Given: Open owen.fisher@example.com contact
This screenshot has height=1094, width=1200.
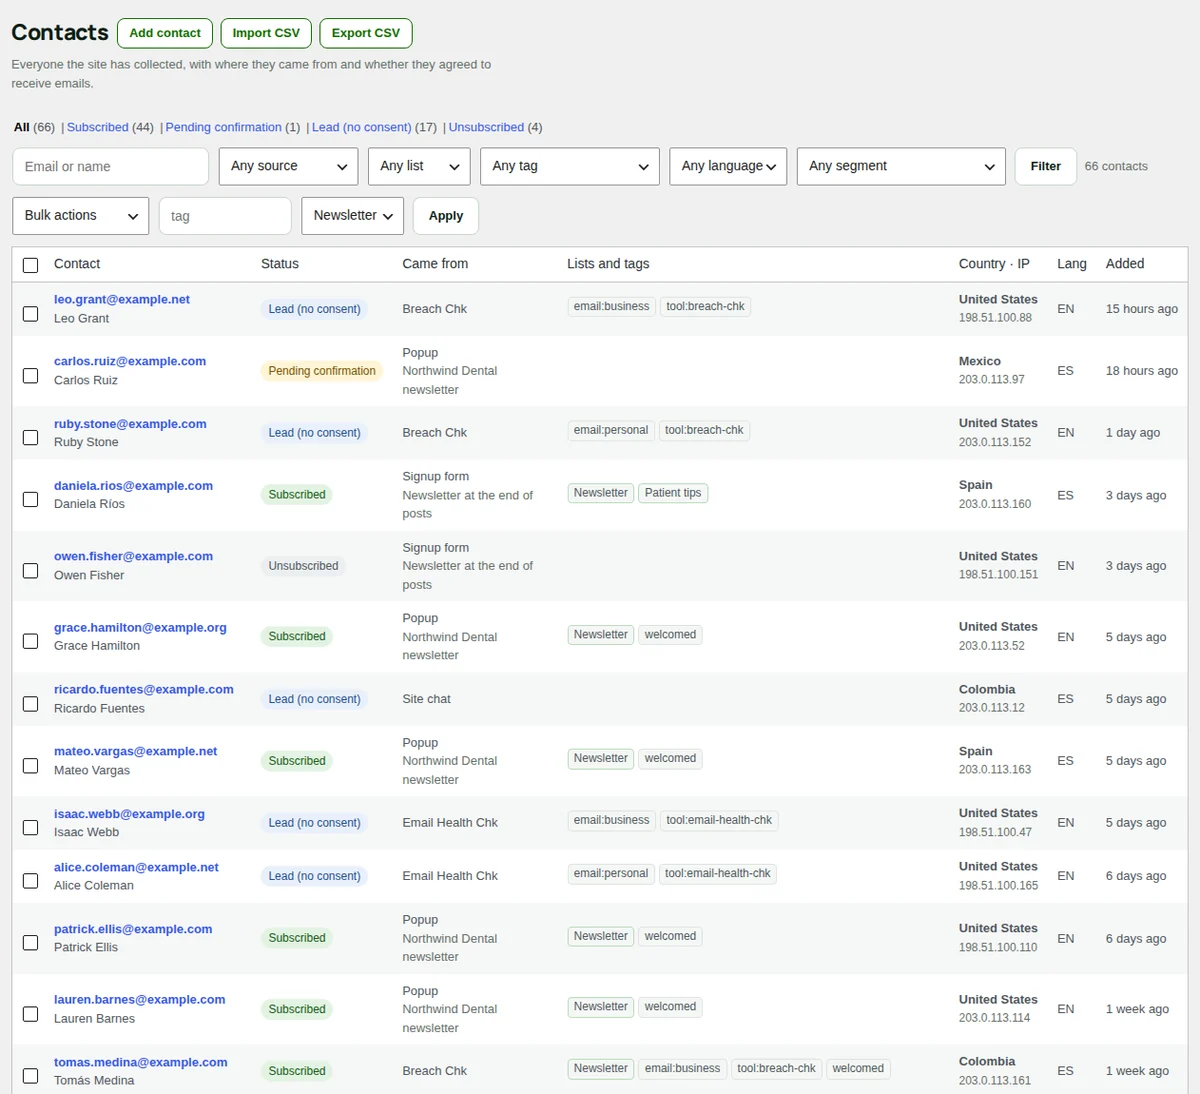Looking at the screenshot, I should pyautogui.click(x=133, y=556).
